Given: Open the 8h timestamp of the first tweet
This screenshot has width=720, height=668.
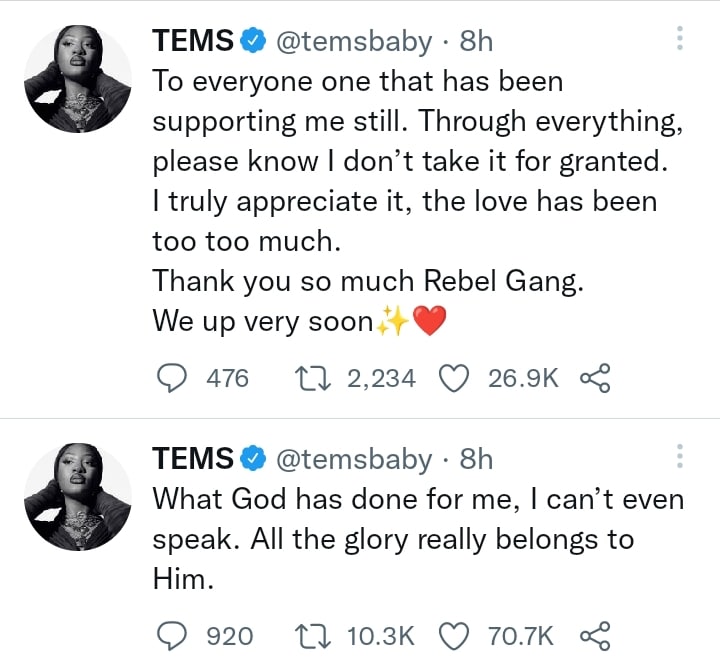Looking at the screenshot, I should click(476, 41).
